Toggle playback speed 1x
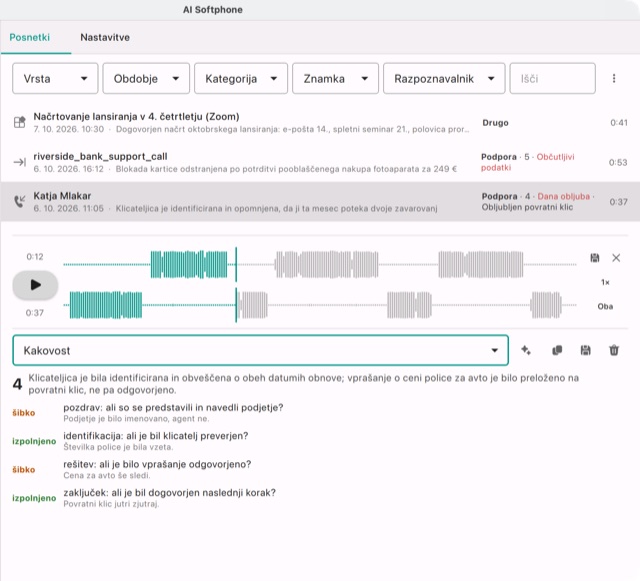The image size is (640, 581). pos(605,282)
